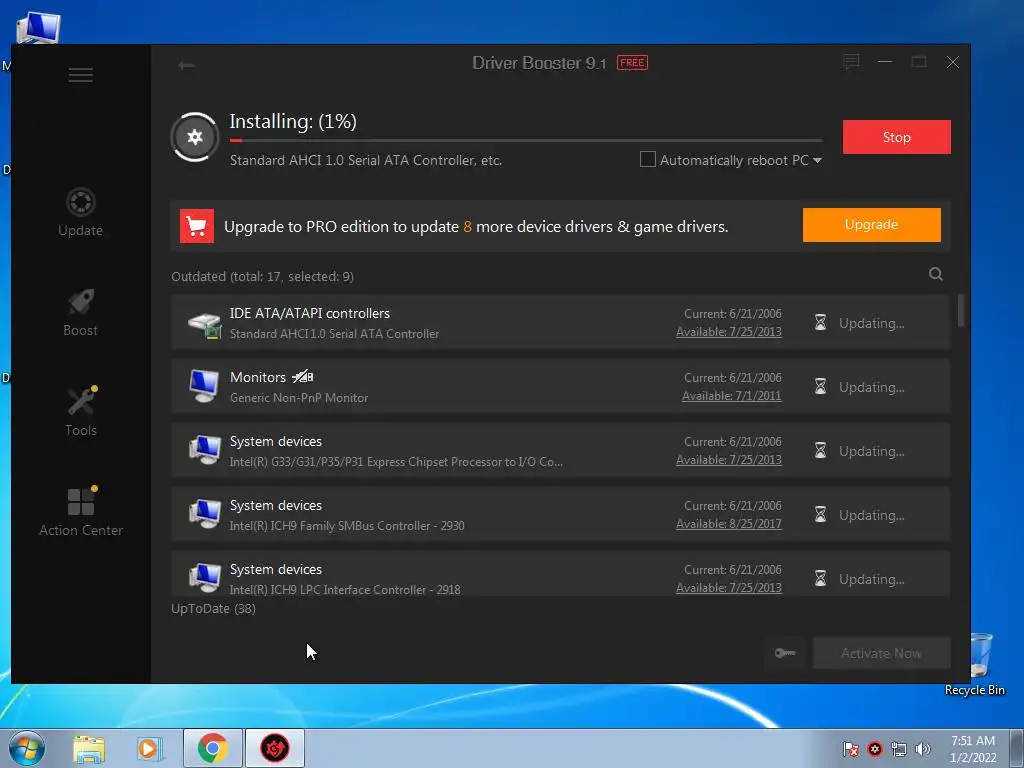Go back with the back arrow
1024x768 pixels.
[x=186, y=65]
